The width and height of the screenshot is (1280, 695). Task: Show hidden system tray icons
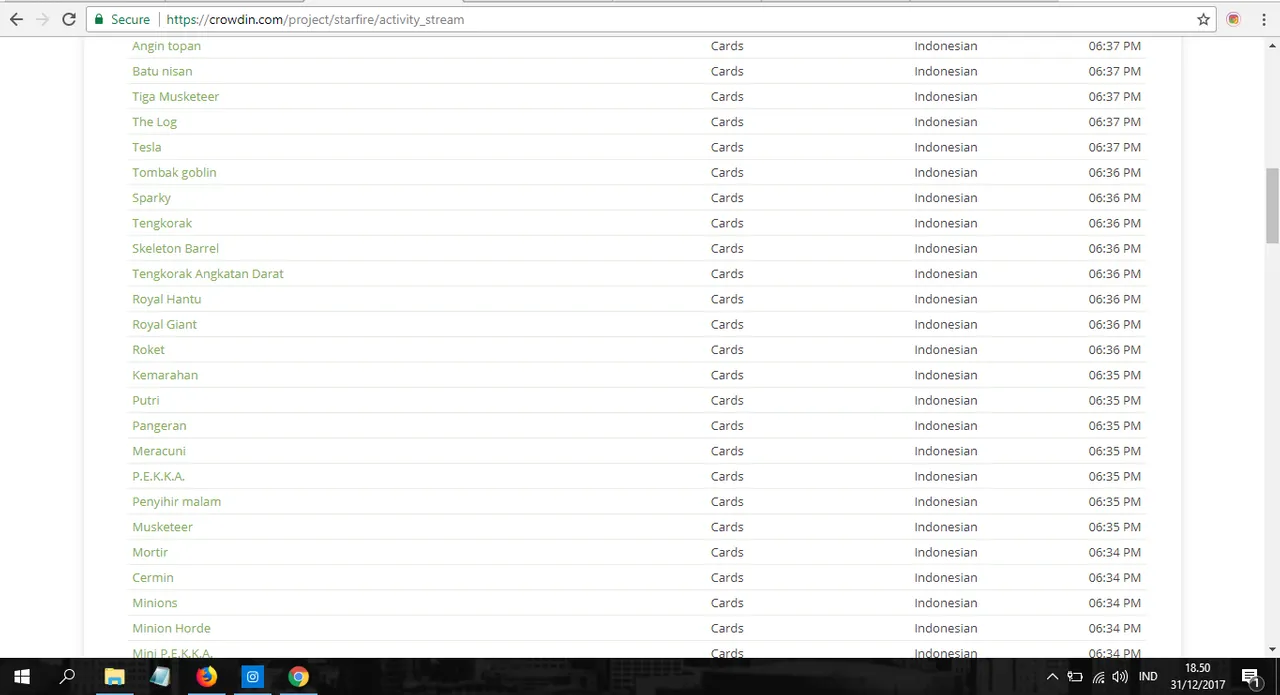(1052, 677)
